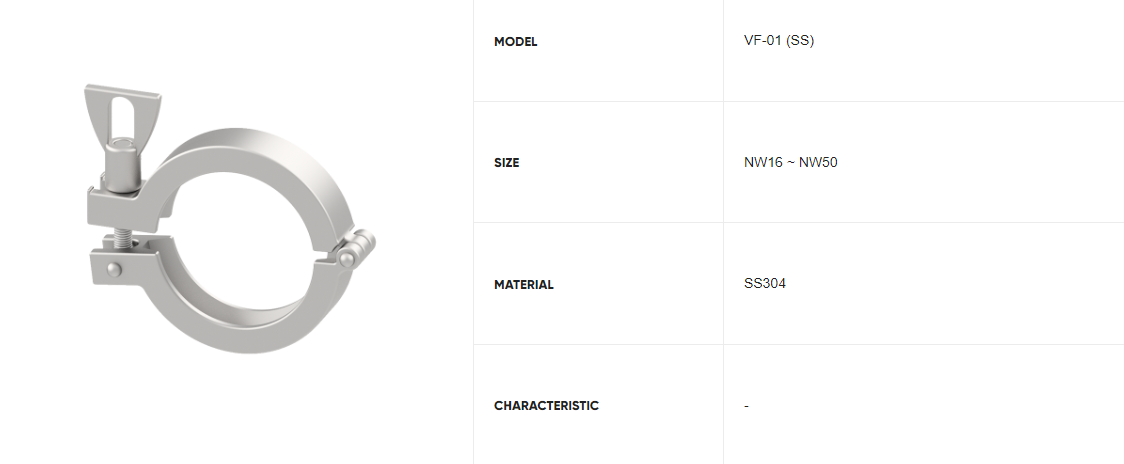Image resolution: width=1124 pixels, height=464 pixels.
Task: Select the SIZE label
Action: coord(507,163)
